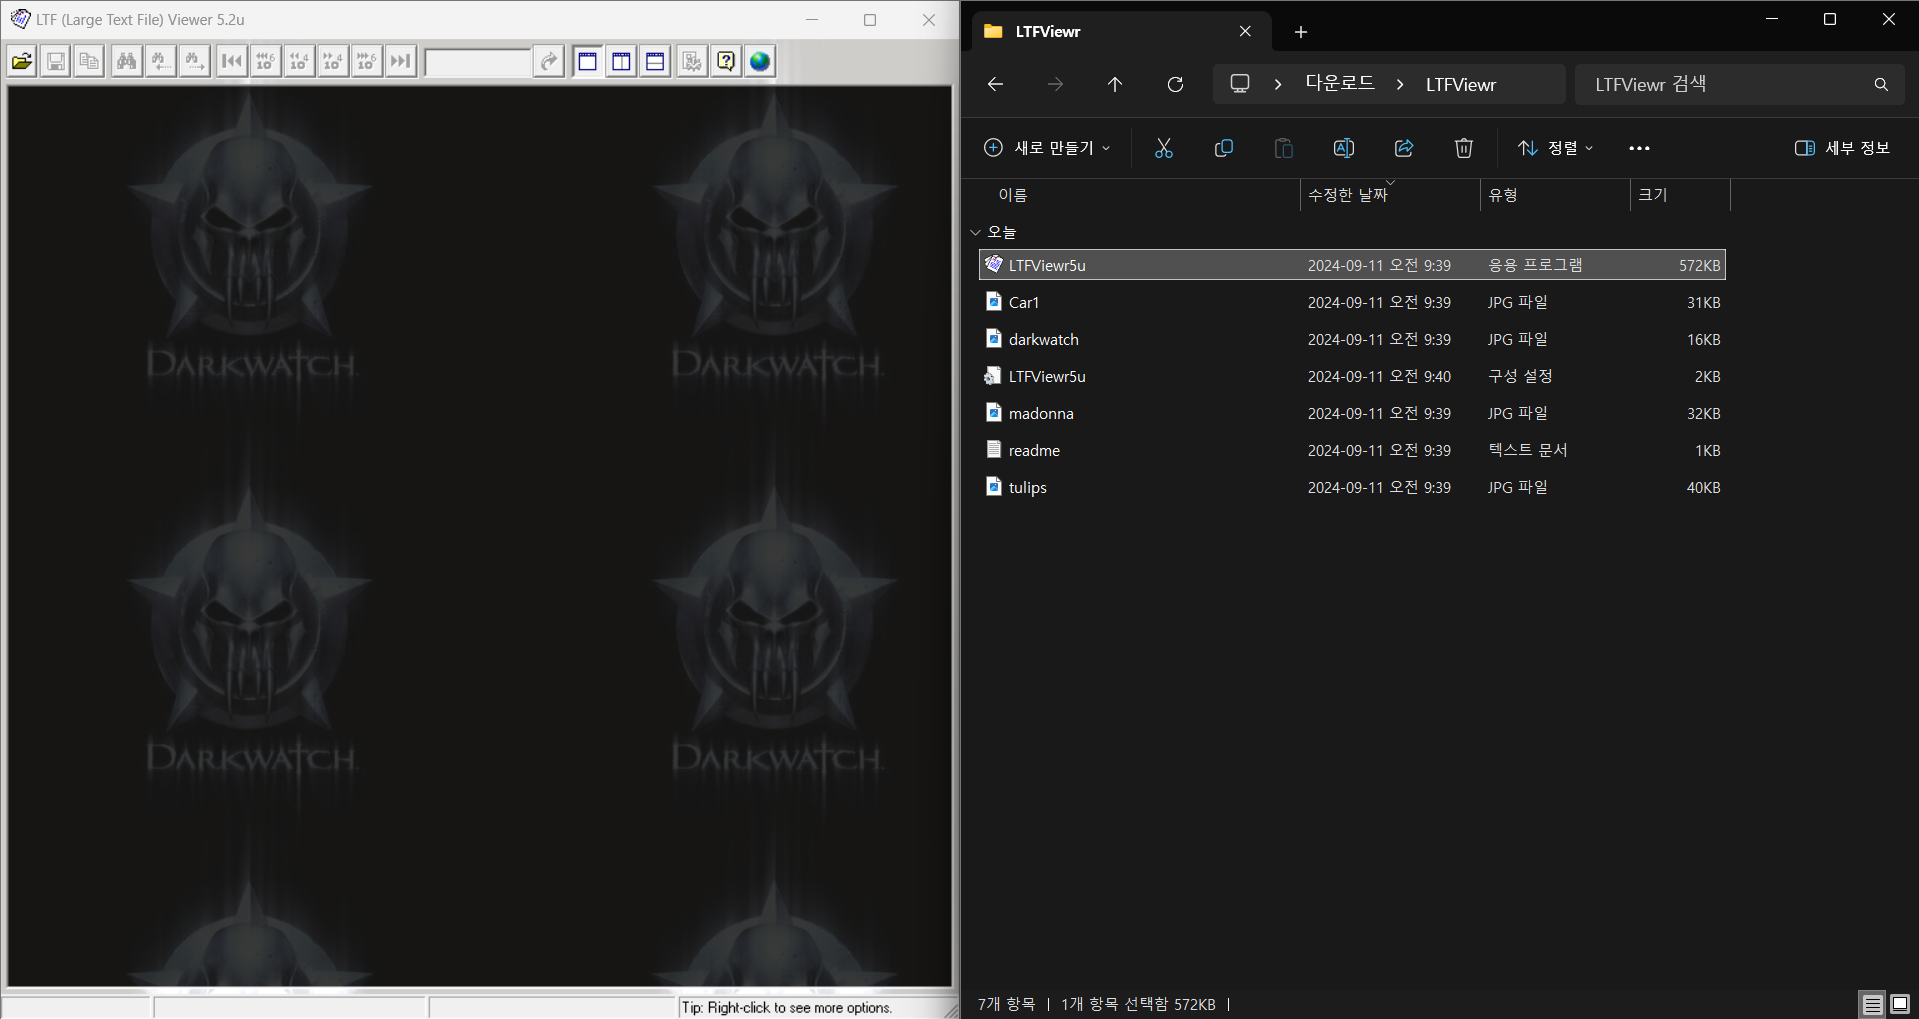The width and height of the screenshot is (1919, 1019).
Task: Click 다운로드 in the breadcrumb path
Action: click(x=1340, y=84)
